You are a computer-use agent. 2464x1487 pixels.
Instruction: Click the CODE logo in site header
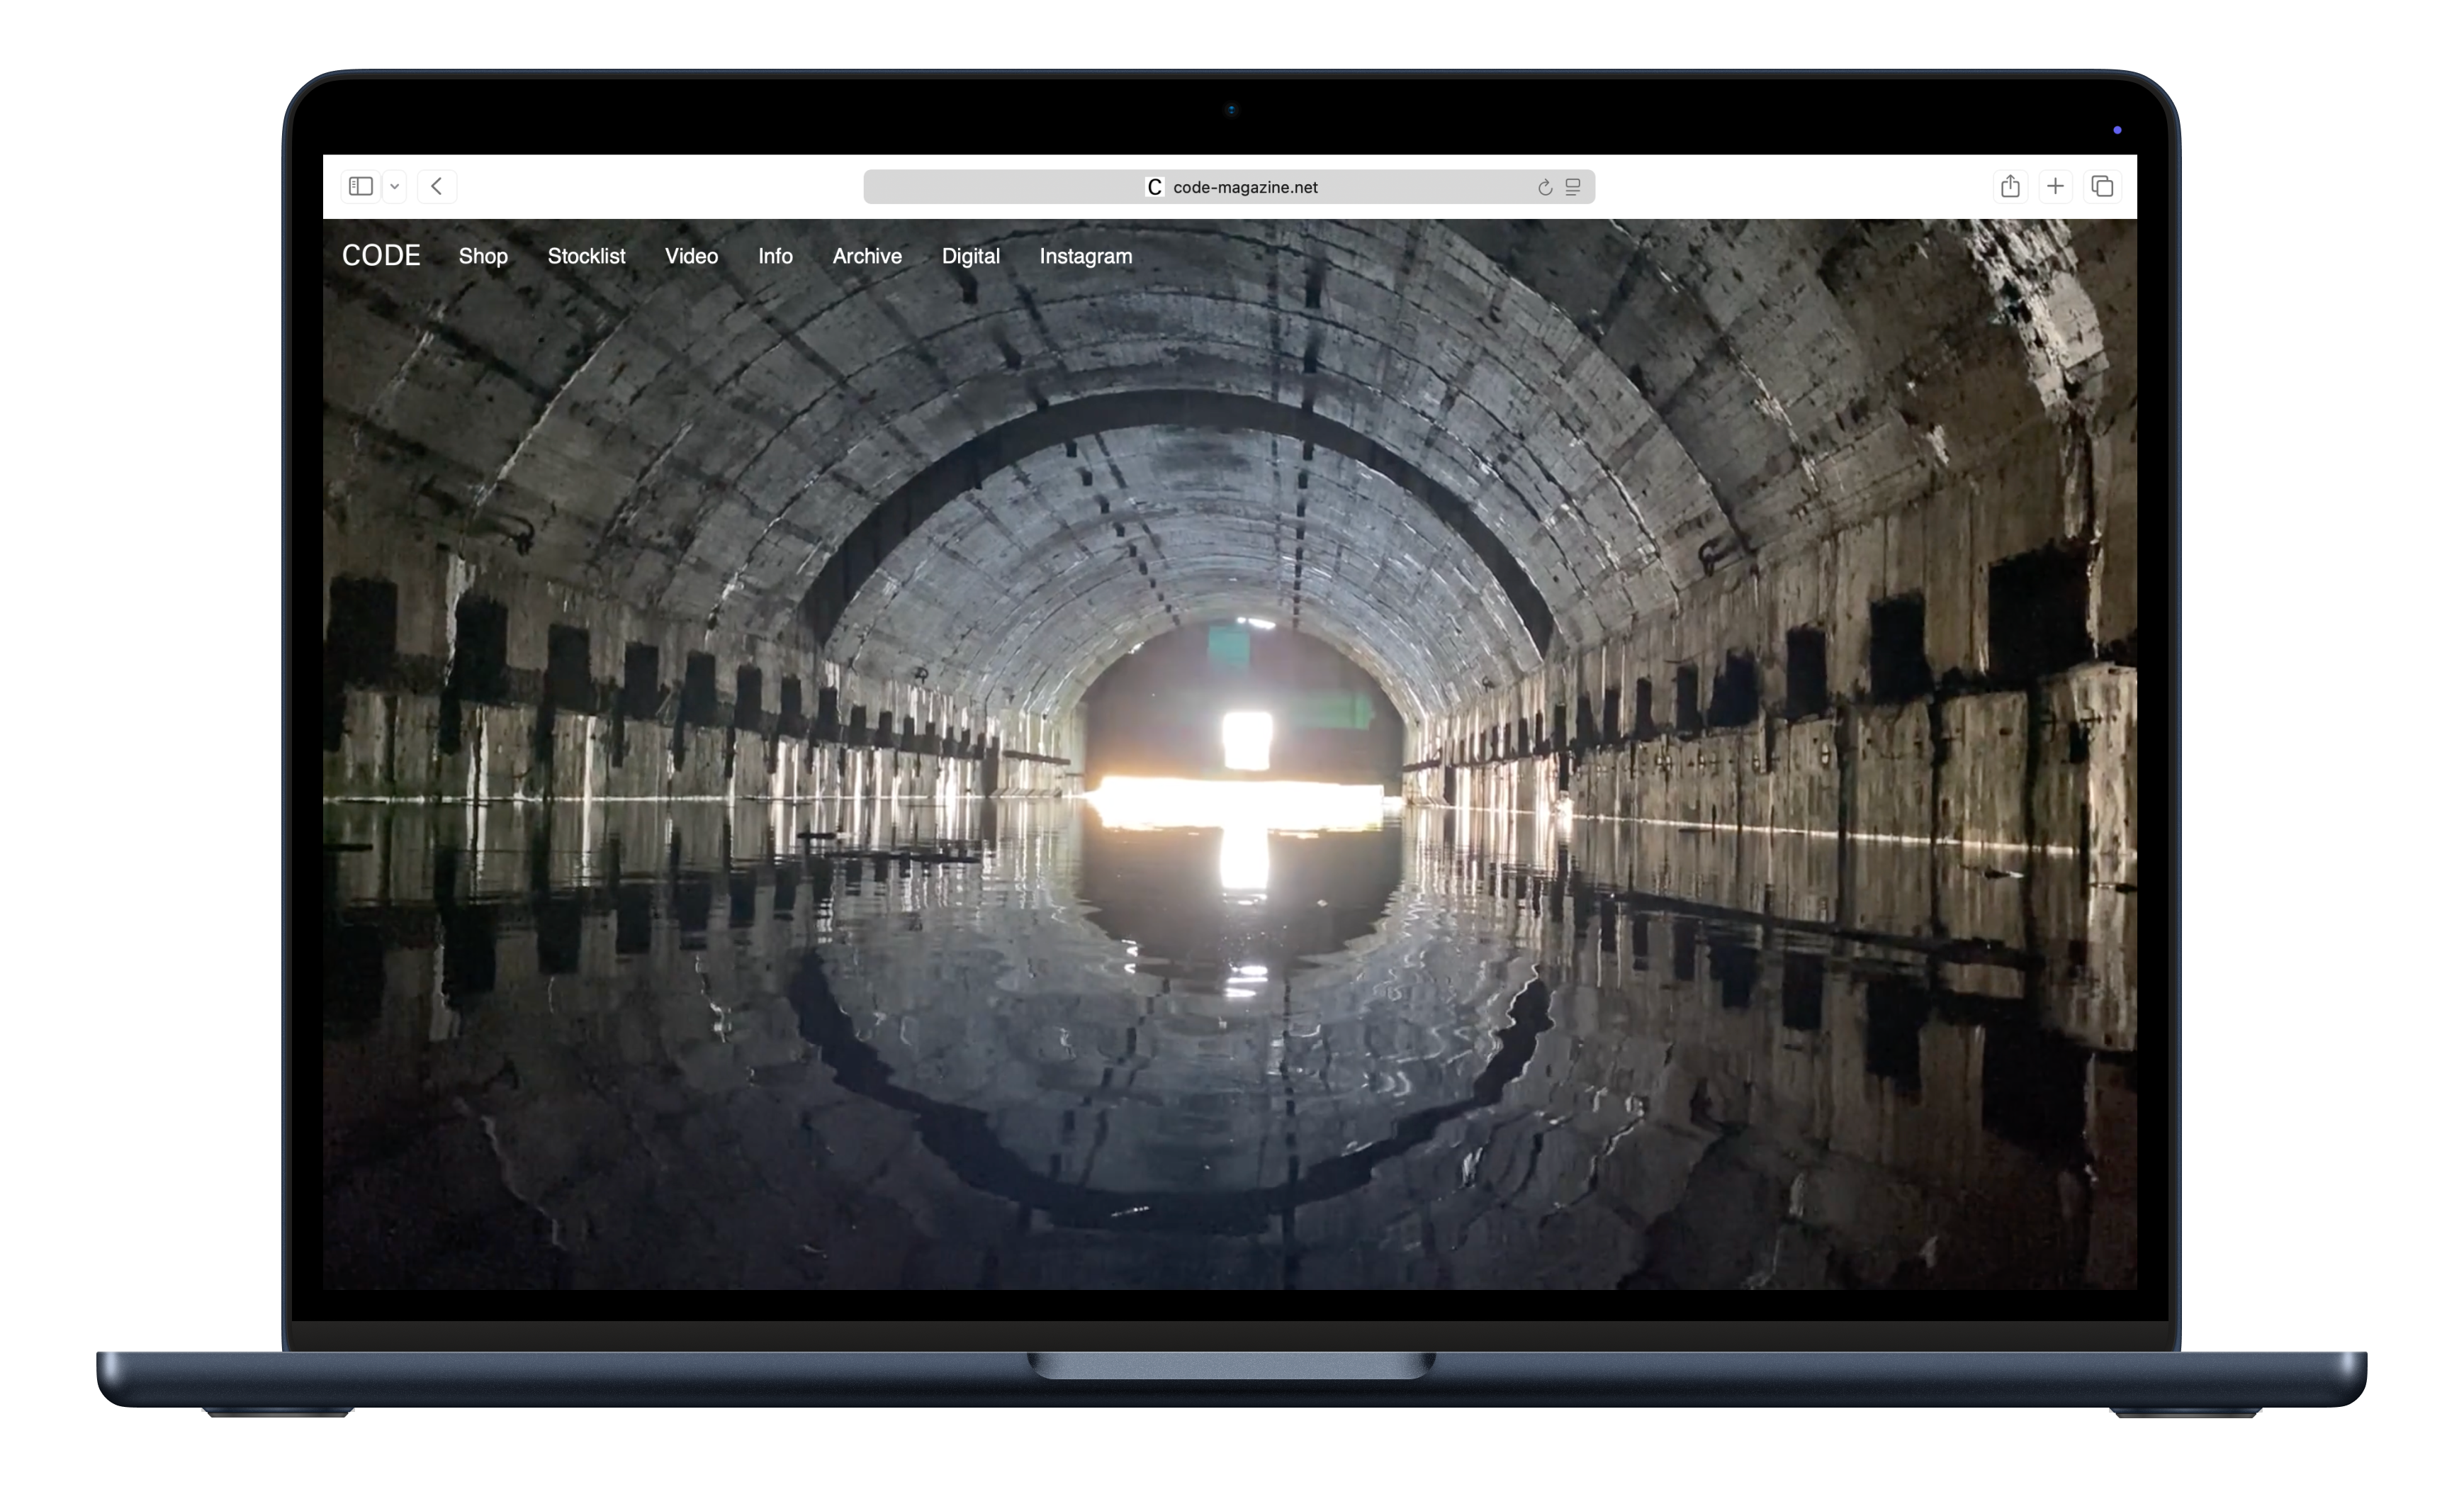coord(381,256)
